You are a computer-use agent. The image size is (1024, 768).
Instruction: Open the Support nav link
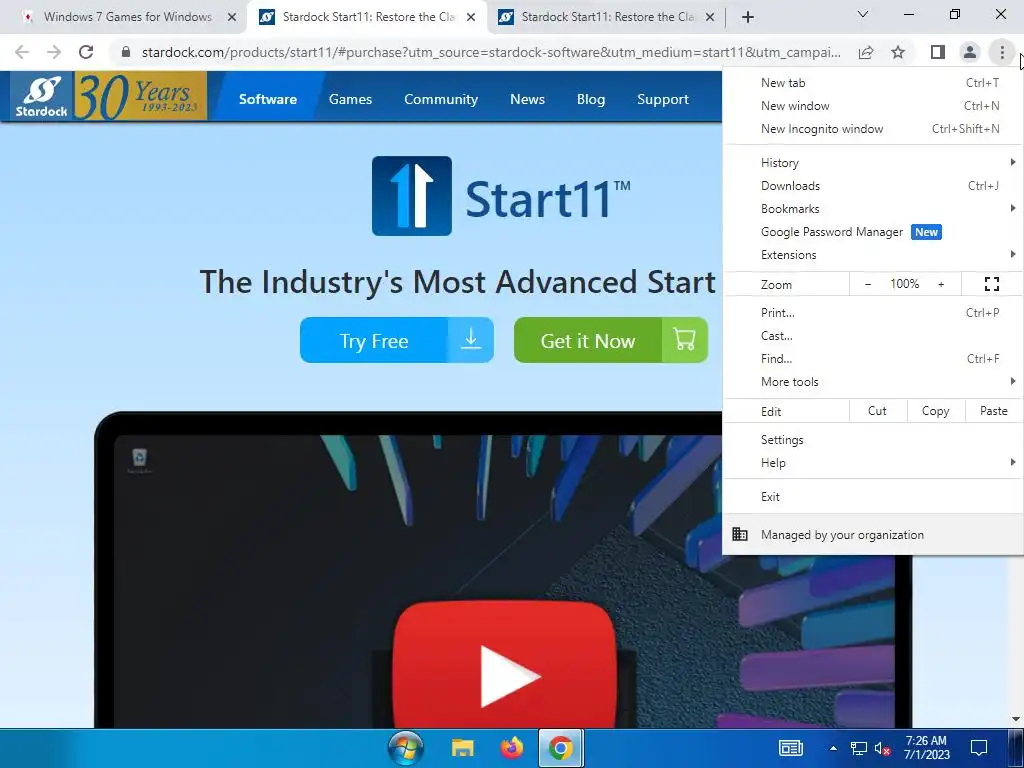[x=663, y=99]
